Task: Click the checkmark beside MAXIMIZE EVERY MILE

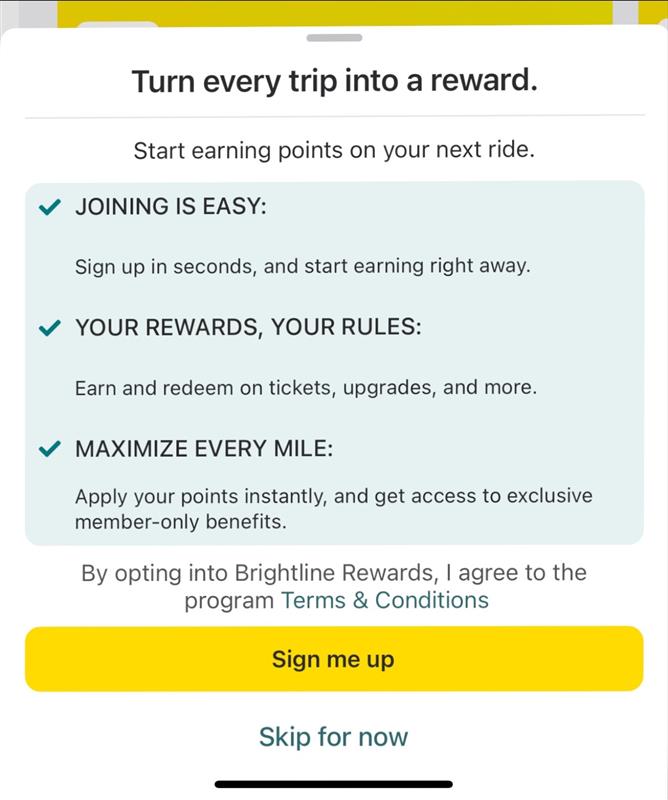Action: (48, 449)
